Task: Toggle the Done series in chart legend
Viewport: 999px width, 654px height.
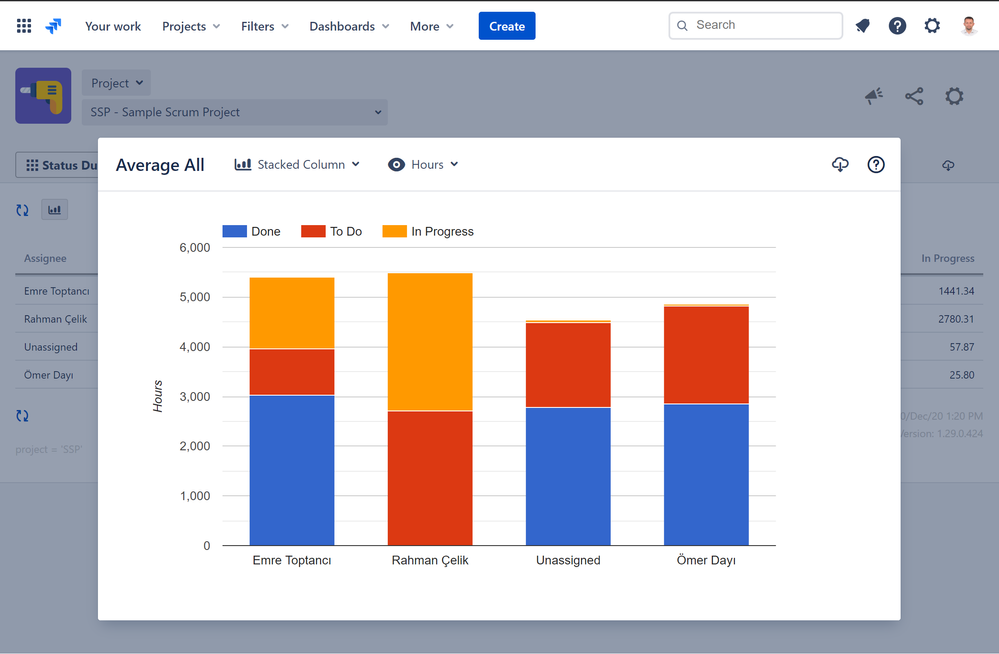Action: (251, 231)
